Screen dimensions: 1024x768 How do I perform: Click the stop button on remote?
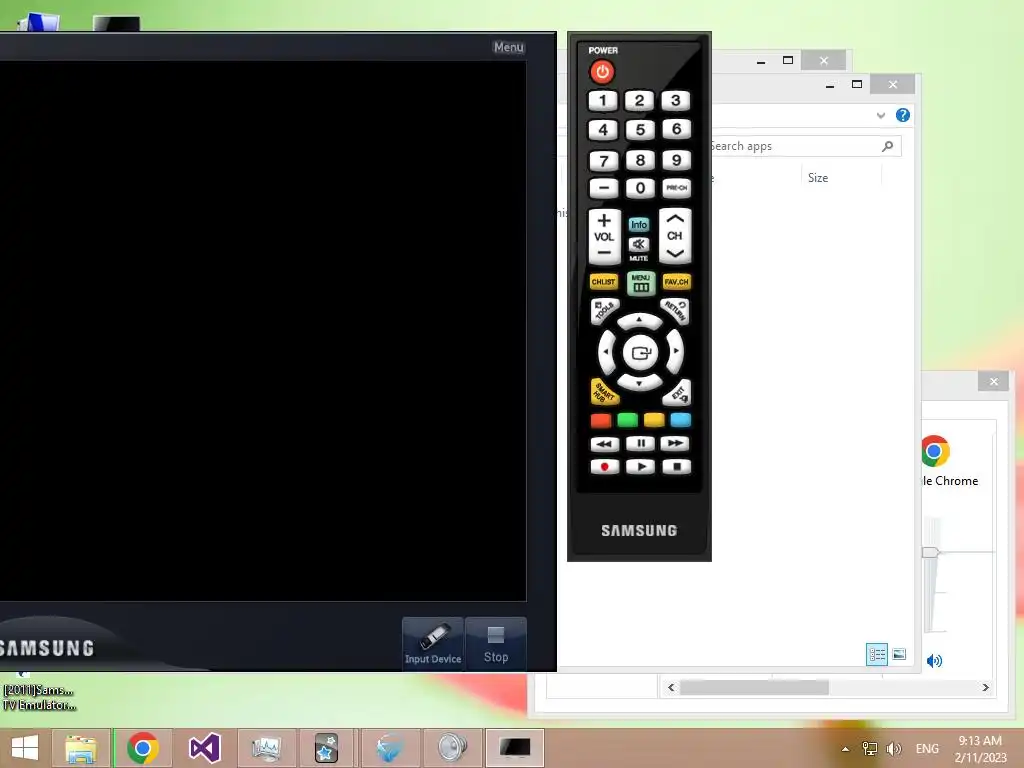(677, 466)
